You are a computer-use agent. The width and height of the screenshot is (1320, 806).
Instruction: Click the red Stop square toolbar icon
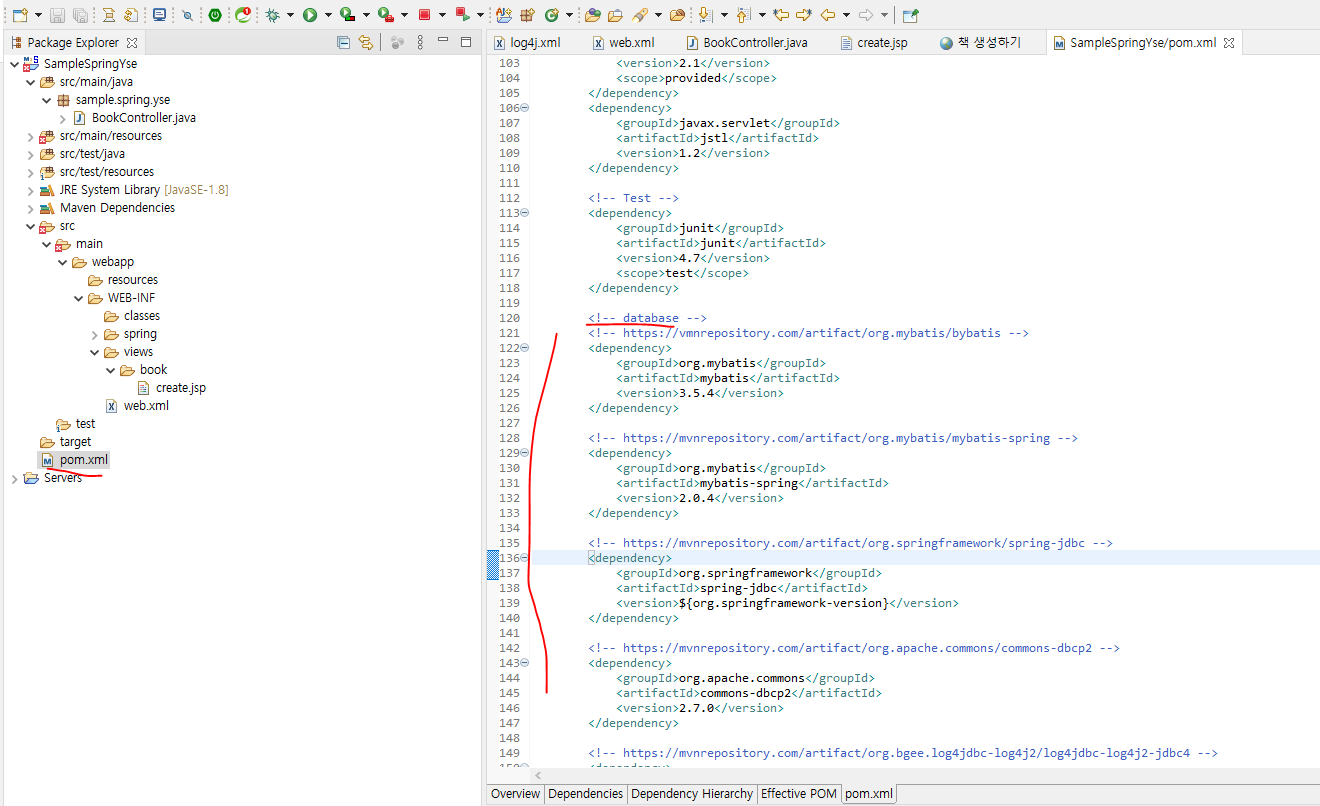click(x=424, y=15)
